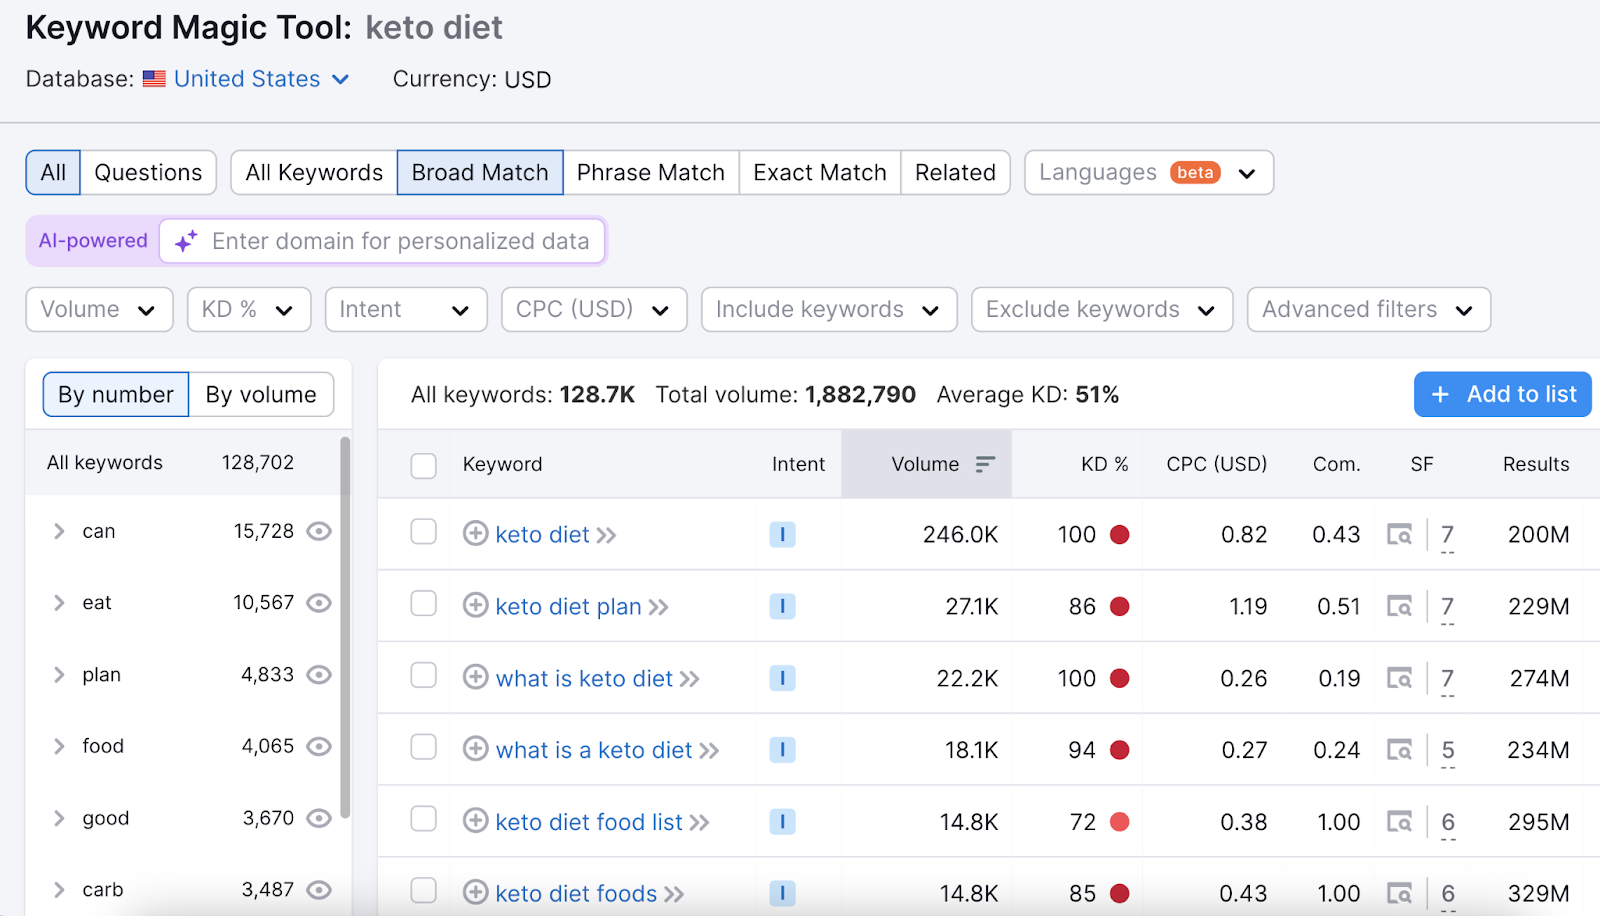Select the Questions tab
The height and width of the screenshot is (916, 1600).
147,172
